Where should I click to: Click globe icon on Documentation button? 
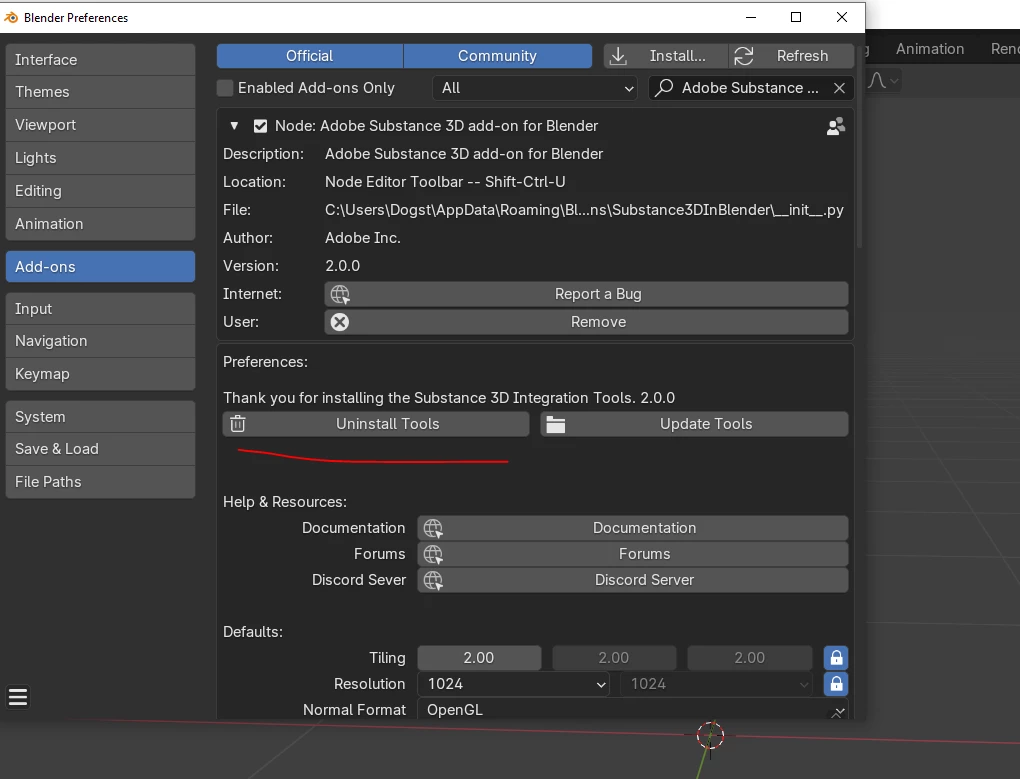pos(433,528)
